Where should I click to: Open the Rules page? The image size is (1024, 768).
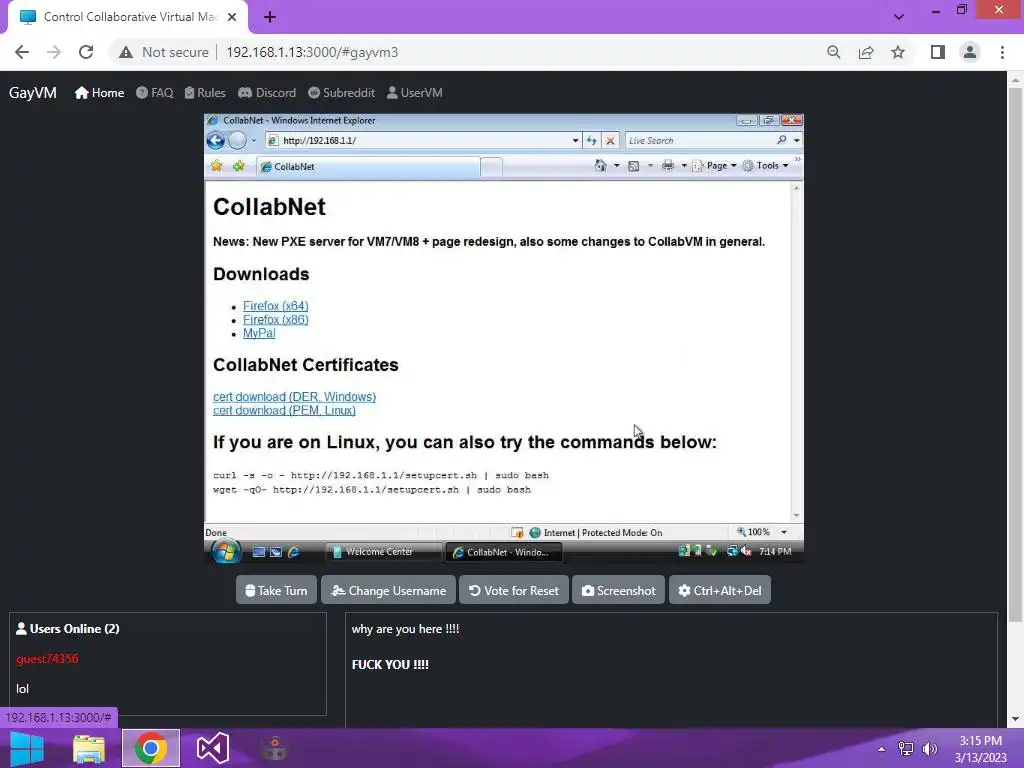tap(205, 93)
